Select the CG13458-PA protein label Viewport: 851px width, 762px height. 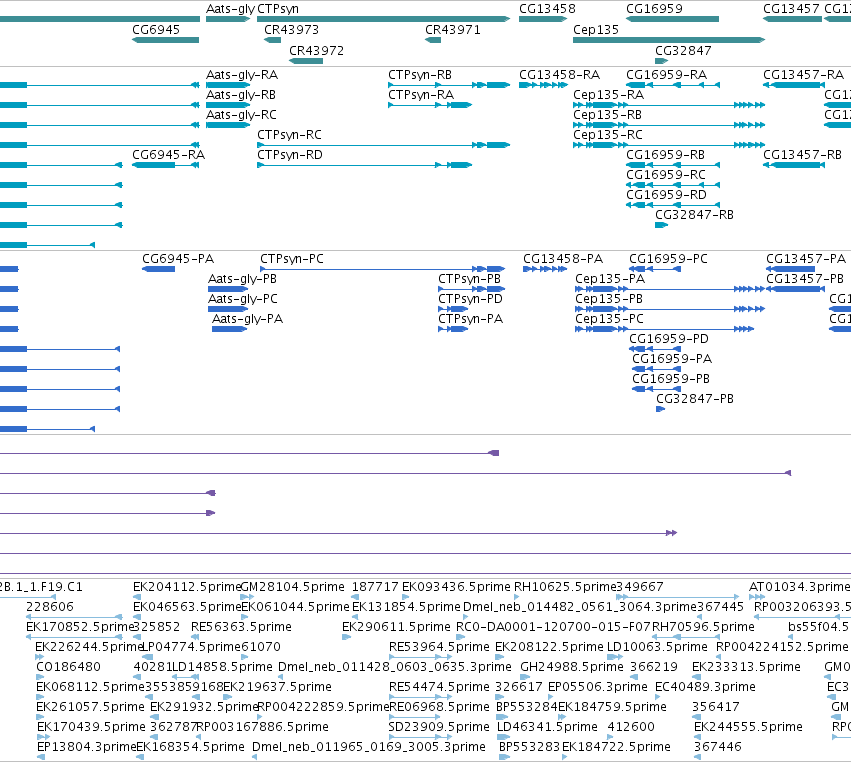pyautogui.click(x=563, y=259)
